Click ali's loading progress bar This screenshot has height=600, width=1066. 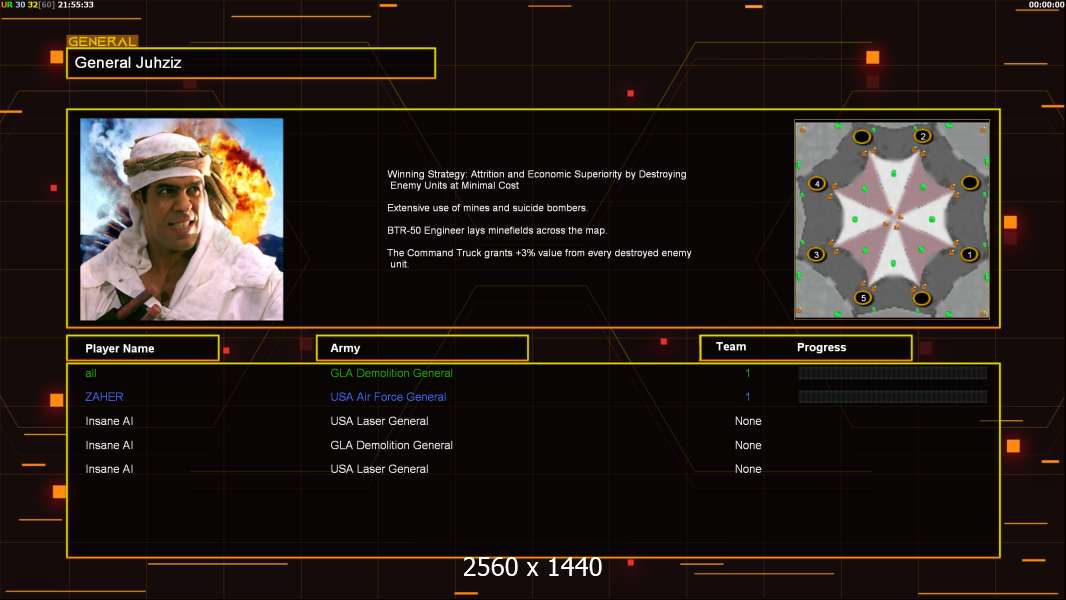[x=892, y=373]
